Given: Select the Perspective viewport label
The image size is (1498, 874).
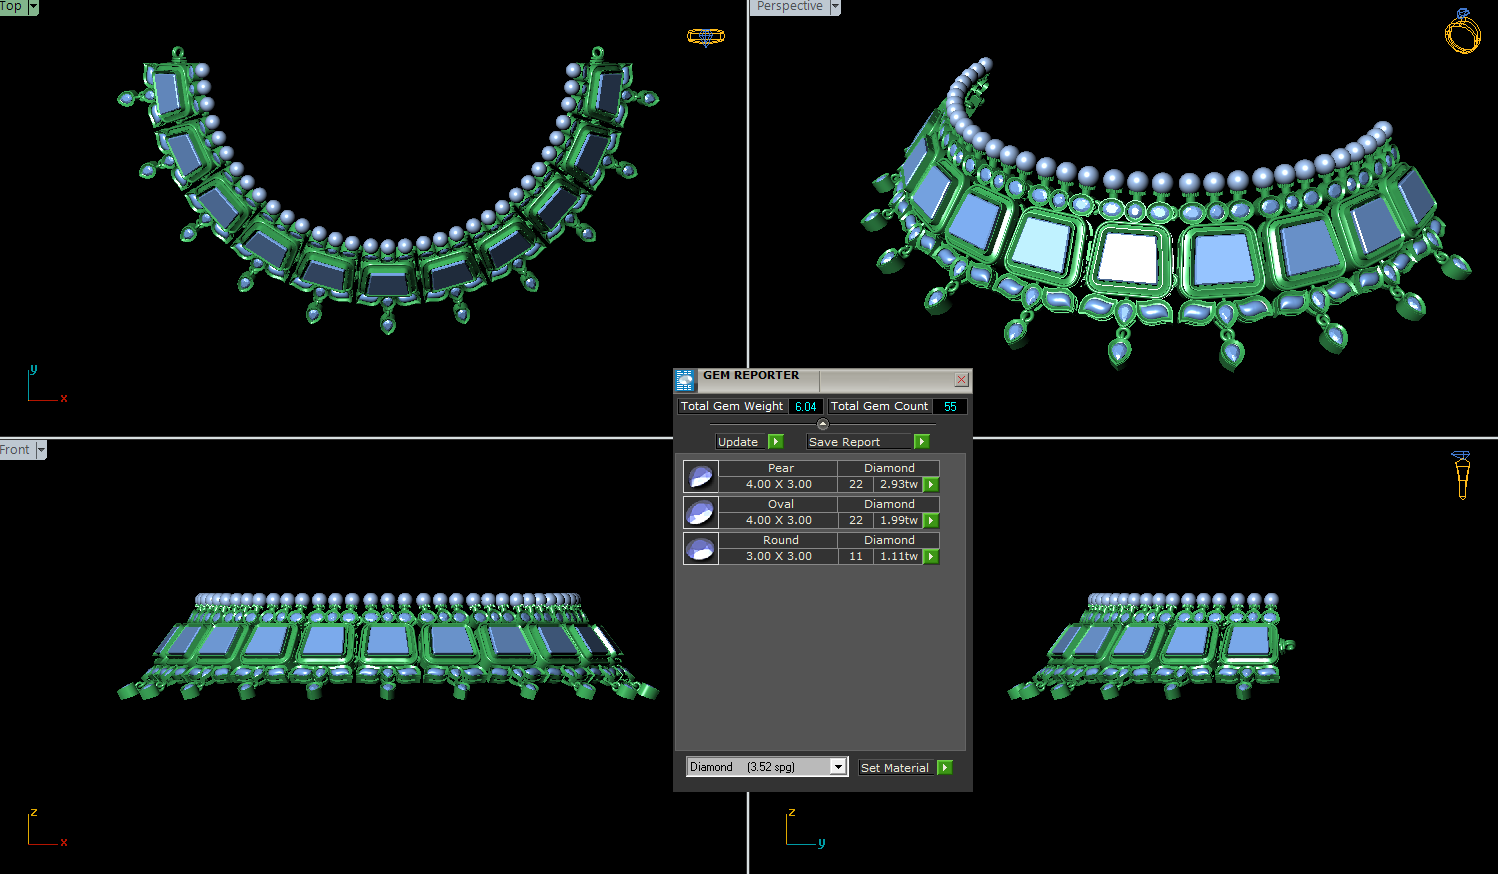Looking at the screenshot, I should 789,7.
